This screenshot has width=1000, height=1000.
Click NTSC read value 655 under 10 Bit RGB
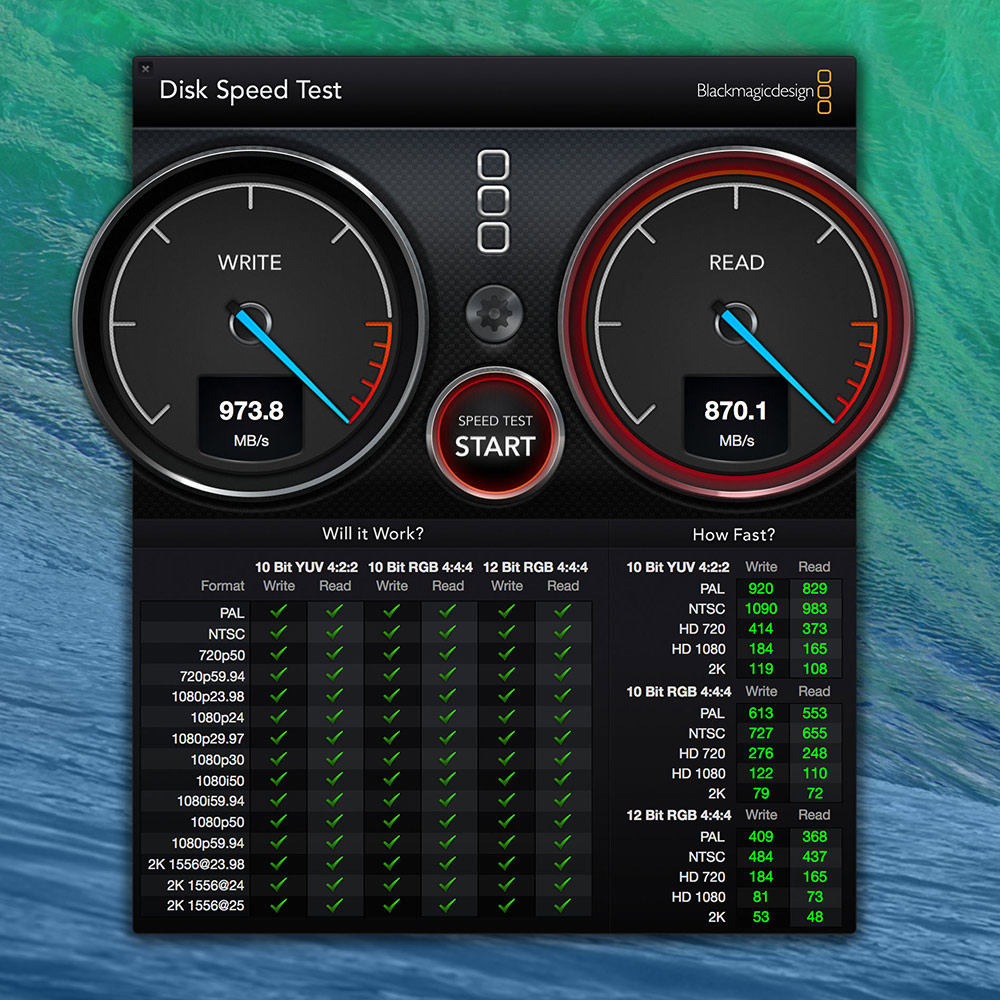[x=815, y=733]
